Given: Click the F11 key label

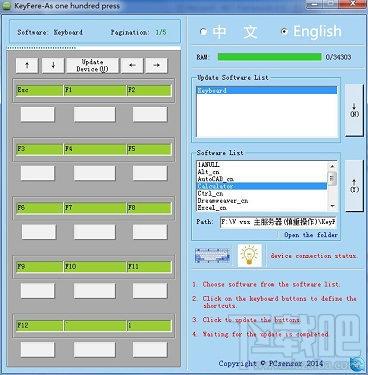Looking at the screenshot, I should click(149, 267).
